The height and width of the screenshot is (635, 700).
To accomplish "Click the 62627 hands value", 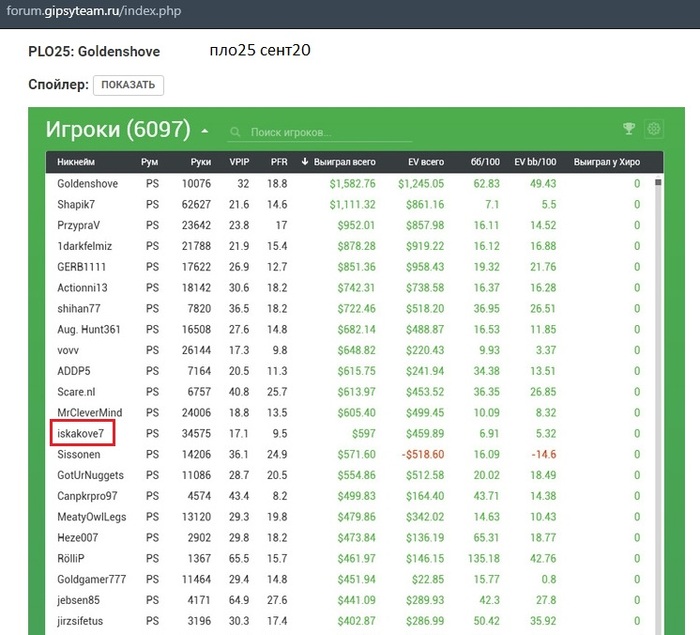I will coord(196,205).
